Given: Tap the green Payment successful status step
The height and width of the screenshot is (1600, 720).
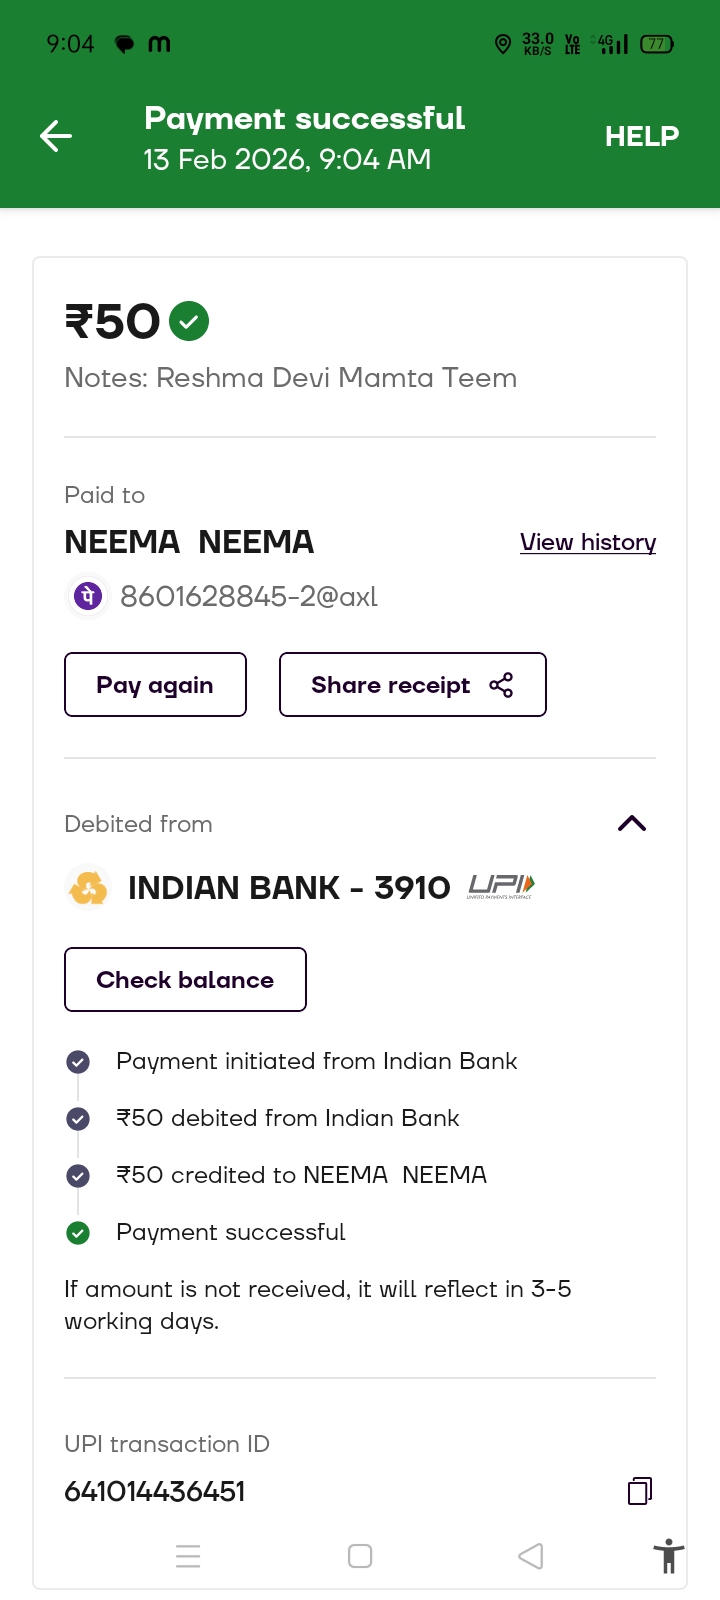Looking at the screenshot, I should (230, 1232).
